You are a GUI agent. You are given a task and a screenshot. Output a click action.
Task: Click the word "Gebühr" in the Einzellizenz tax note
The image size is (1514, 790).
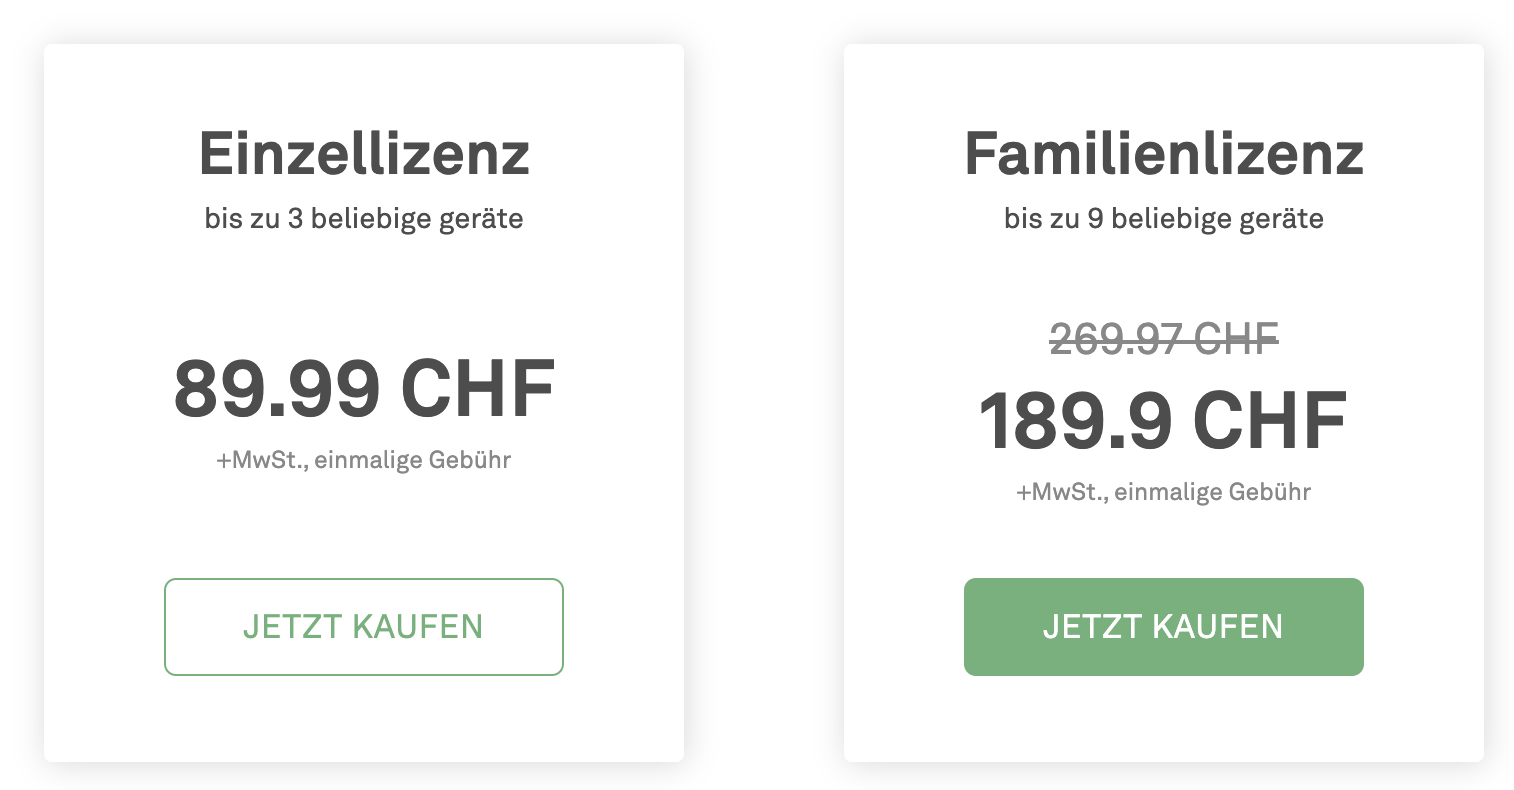click(x=470, y=461)
